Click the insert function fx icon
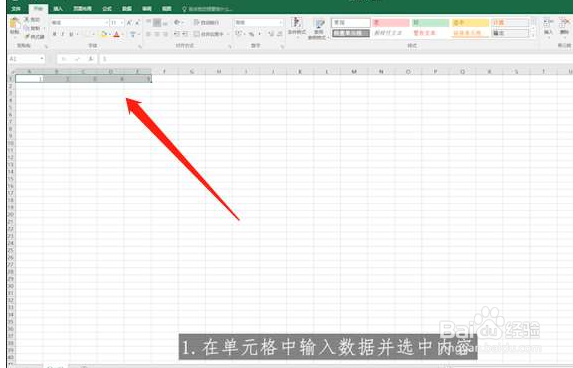 (91, 58)
